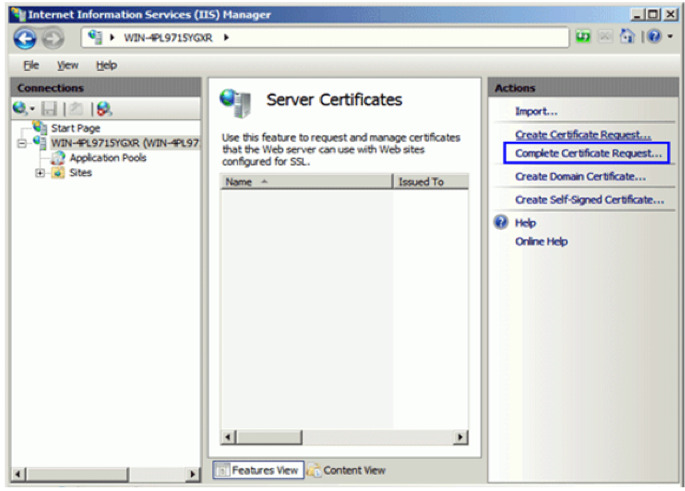Image resolution: width=685 pixels, height=491 pixels.
Task: Minimize the IIS Manager window
Action: click(637, 14)
